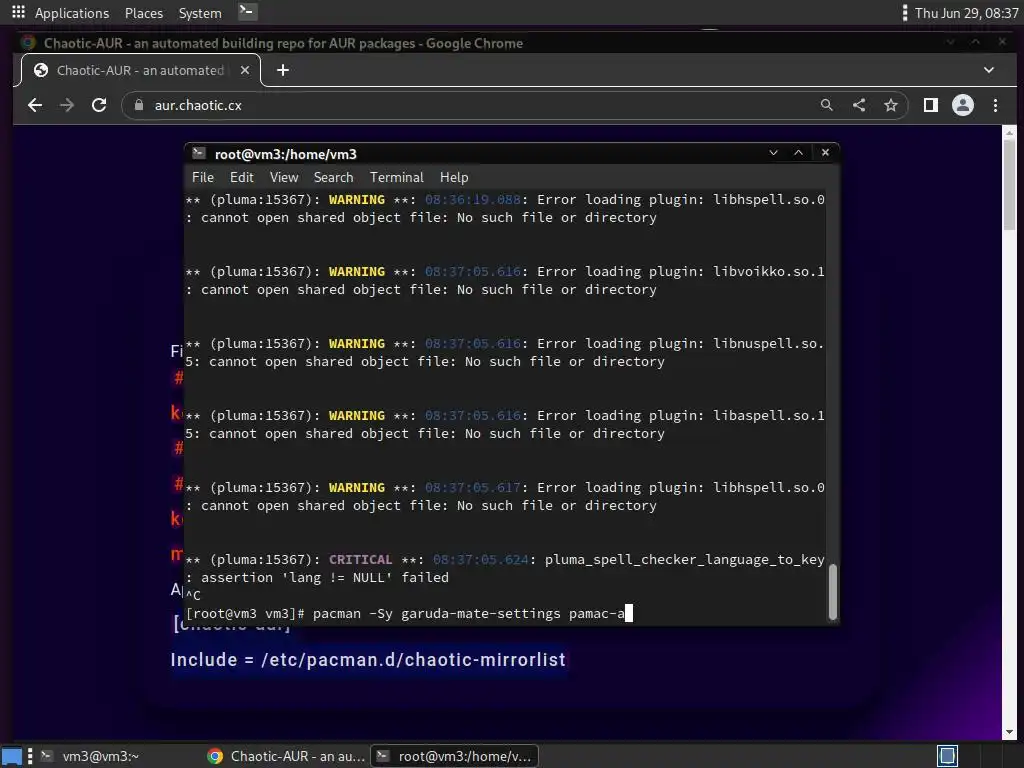
Task: Open the Terminal menu in terminal window
Action: pyautogui.click(x=396, y=178)
